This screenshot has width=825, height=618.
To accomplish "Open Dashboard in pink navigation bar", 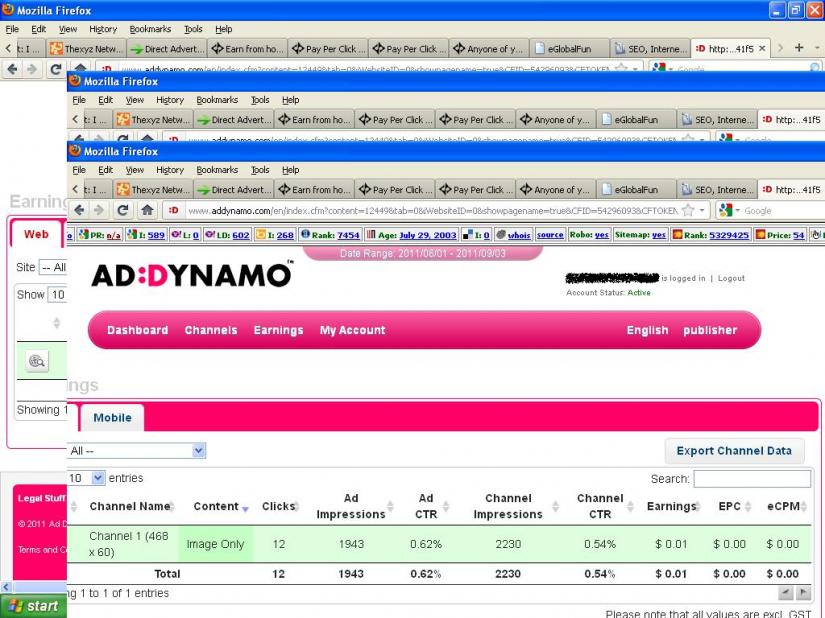I will coord(138,330).
